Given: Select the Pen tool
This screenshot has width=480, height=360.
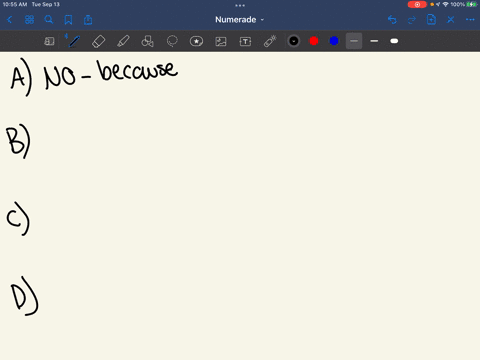Looking at the screenshot, I should (74, 41).
